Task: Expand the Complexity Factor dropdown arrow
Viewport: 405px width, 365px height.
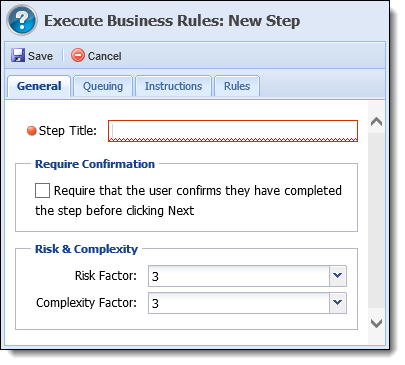Action: pos(338,303)
